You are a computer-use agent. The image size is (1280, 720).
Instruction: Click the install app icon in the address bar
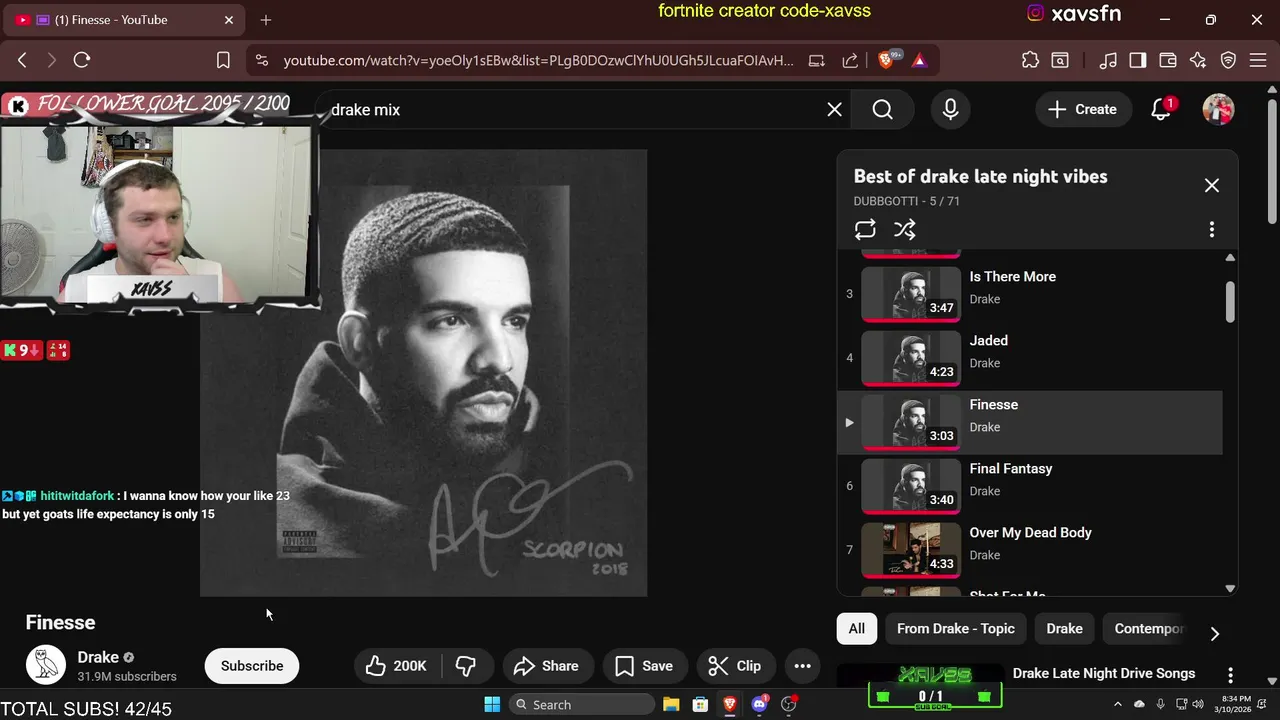coord(816,60)
